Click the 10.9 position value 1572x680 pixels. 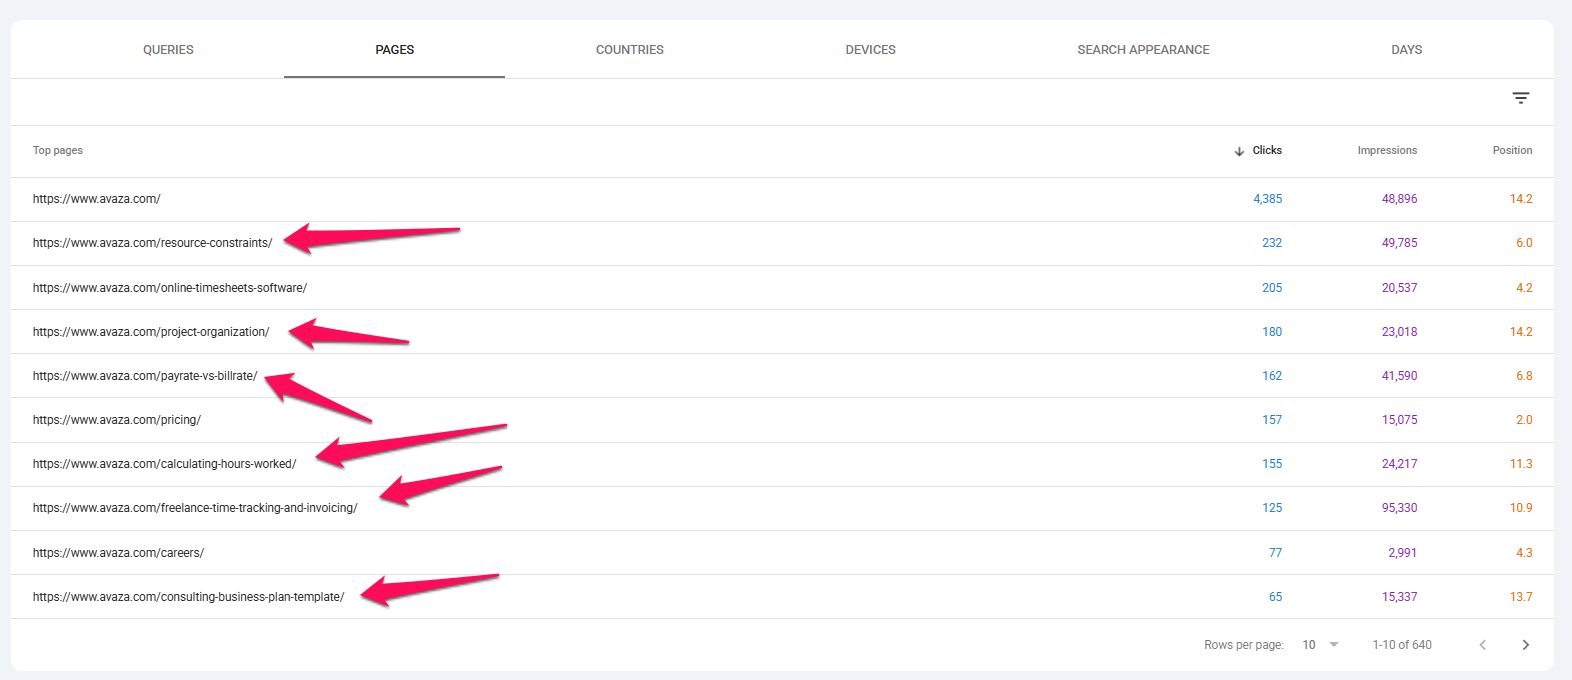coord(1521,507)
